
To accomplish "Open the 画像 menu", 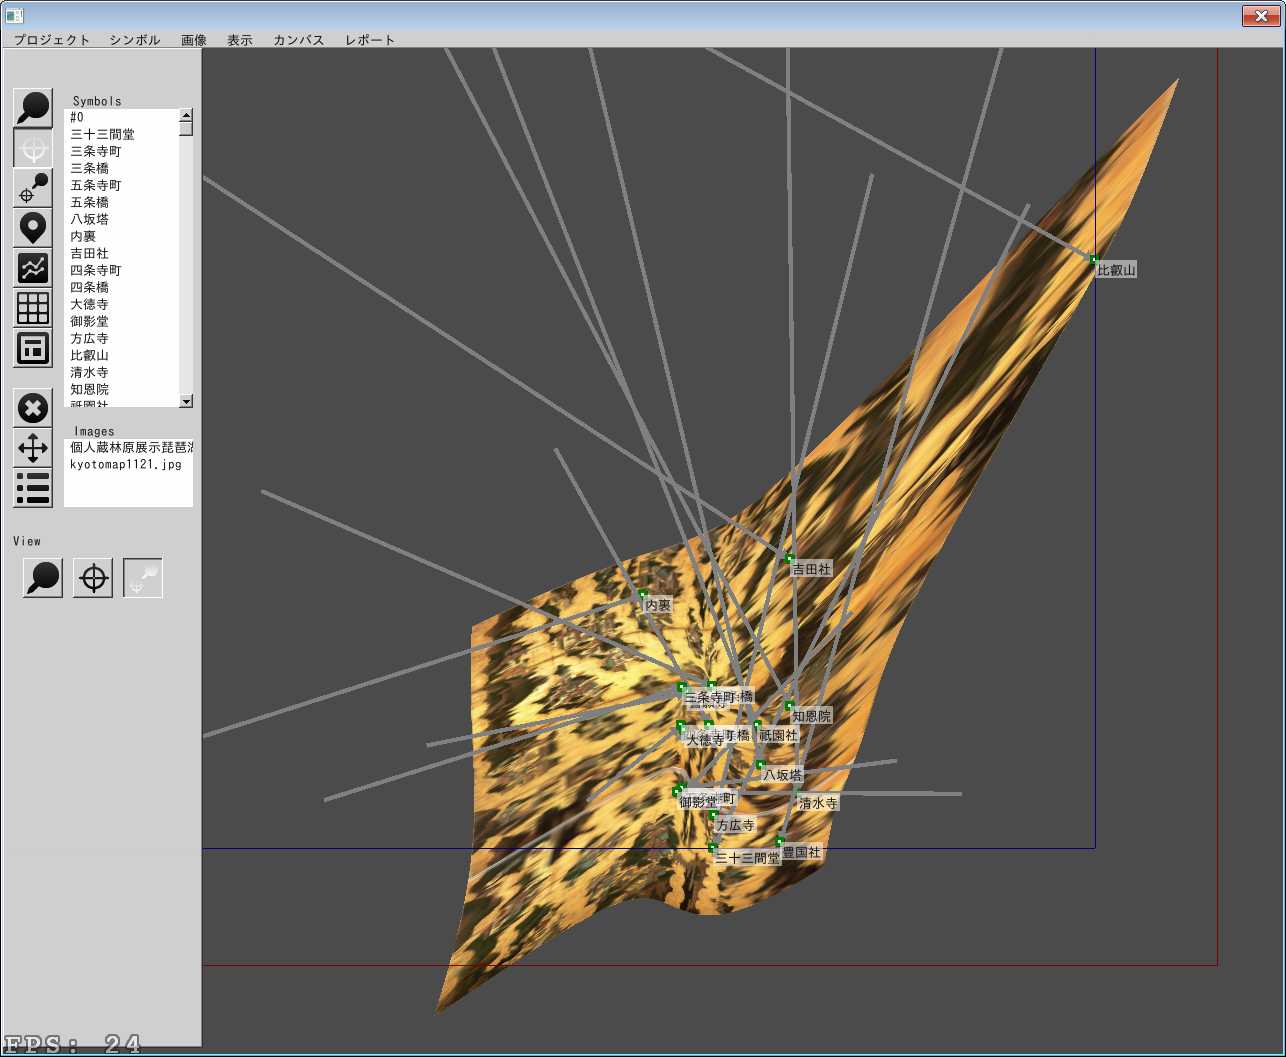I will coord(194,40).
